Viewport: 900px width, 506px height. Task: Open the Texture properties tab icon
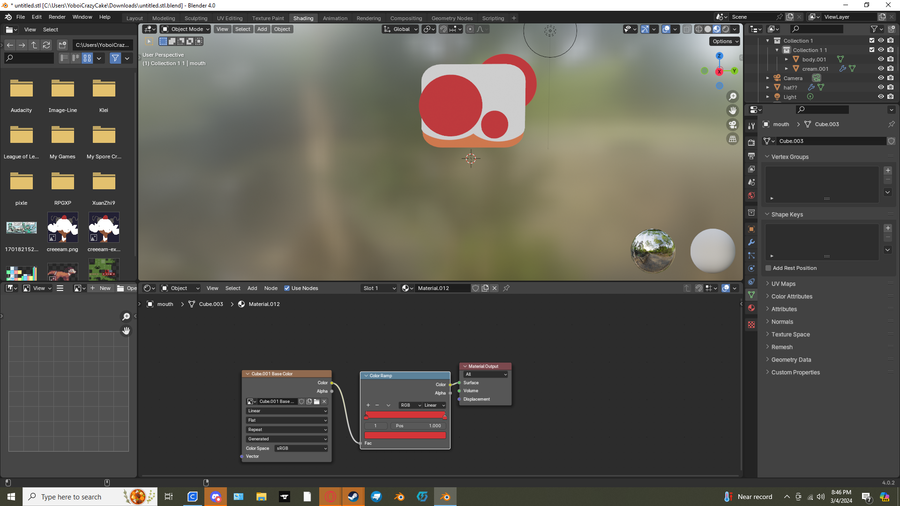pos(751,325)
